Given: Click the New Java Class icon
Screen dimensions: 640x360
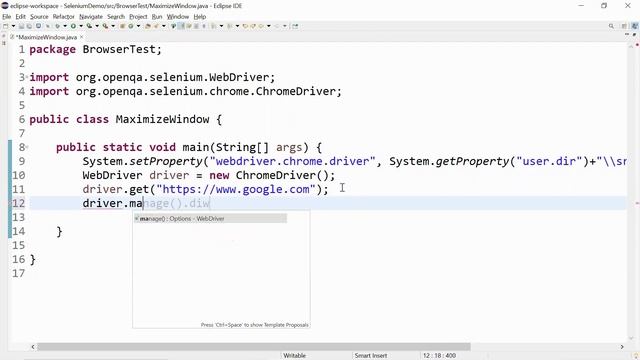Looking at the screenshot, I should pyautogui.click(x=131, y=26).
